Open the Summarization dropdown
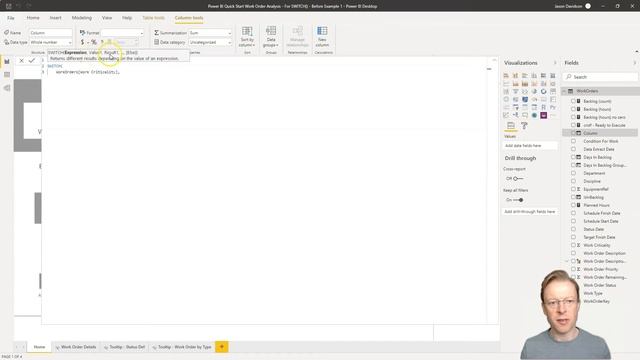Image resolution: width=640 pixels, height=360 pixels. pos(210,33)
